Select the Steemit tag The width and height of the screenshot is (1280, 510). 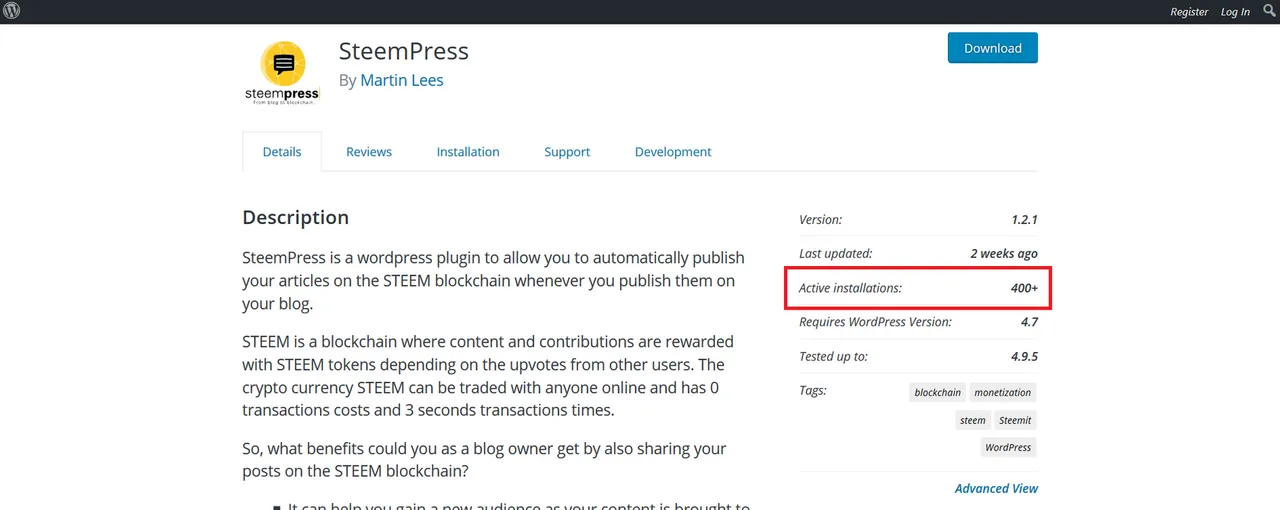(x=1015, y=420)
